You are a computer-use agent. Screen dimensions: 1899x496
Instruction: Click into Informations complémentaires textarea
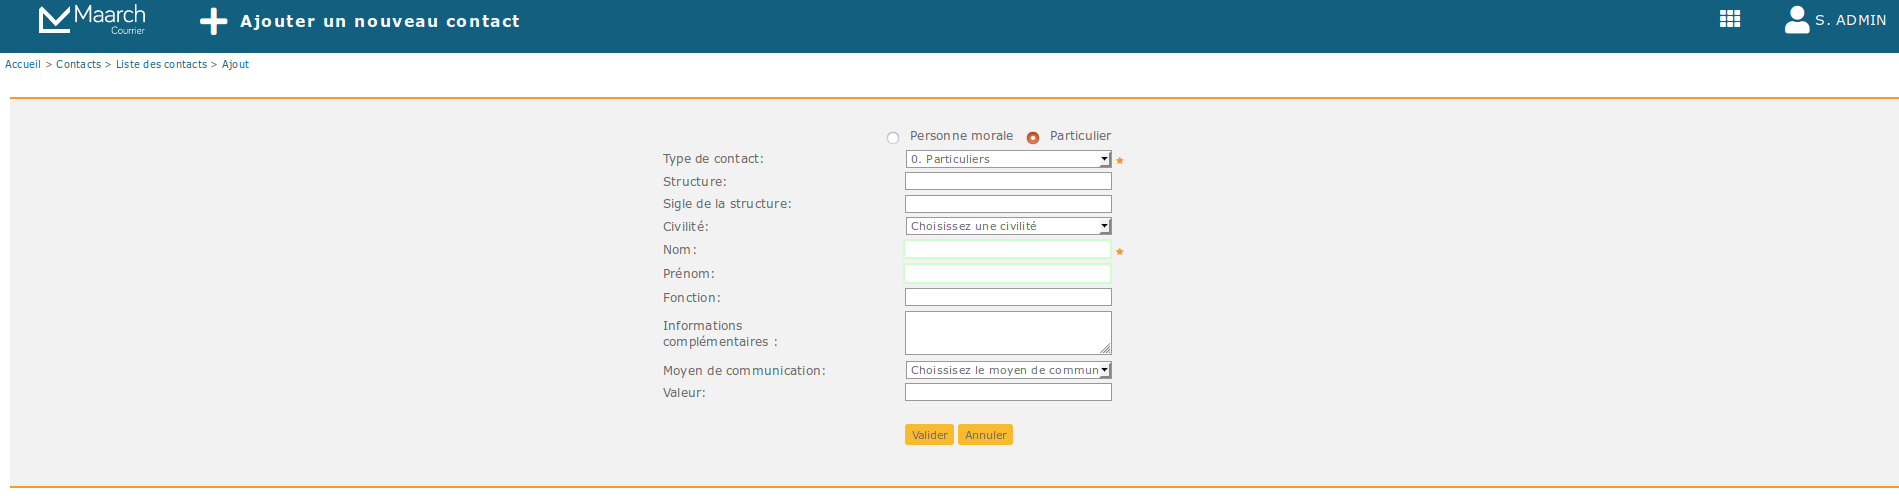tap(1008, 333)
